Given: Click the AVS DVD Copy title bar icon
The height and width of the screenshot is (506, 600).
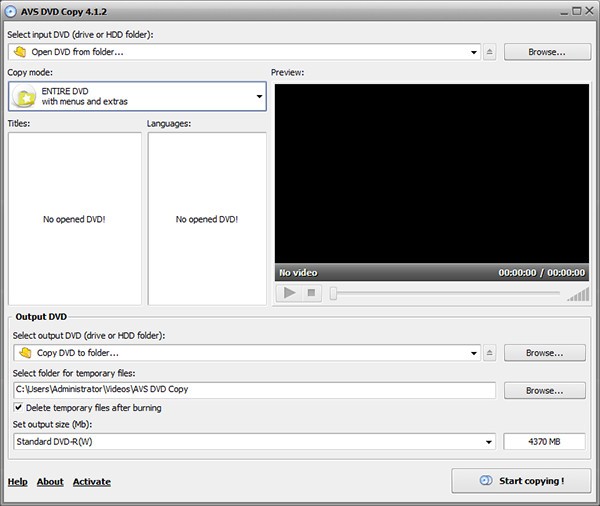Looking at the screenshot, I should point(11,9).
